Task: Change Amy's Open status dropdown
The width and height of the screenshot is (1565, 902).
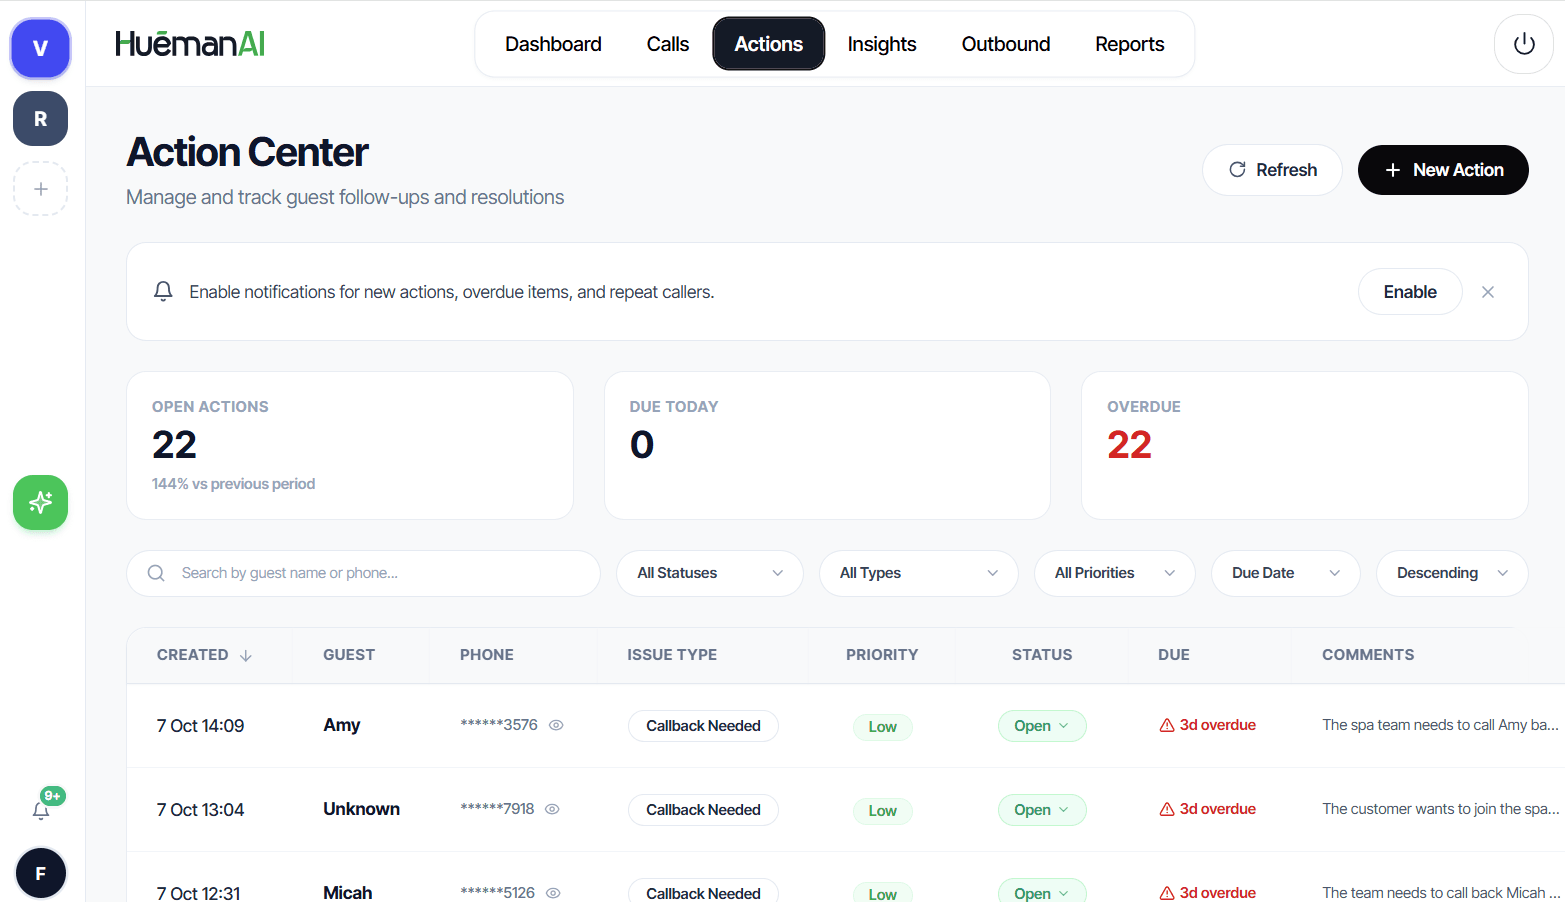Action: pyautogui.click(x=1042, y=726)
